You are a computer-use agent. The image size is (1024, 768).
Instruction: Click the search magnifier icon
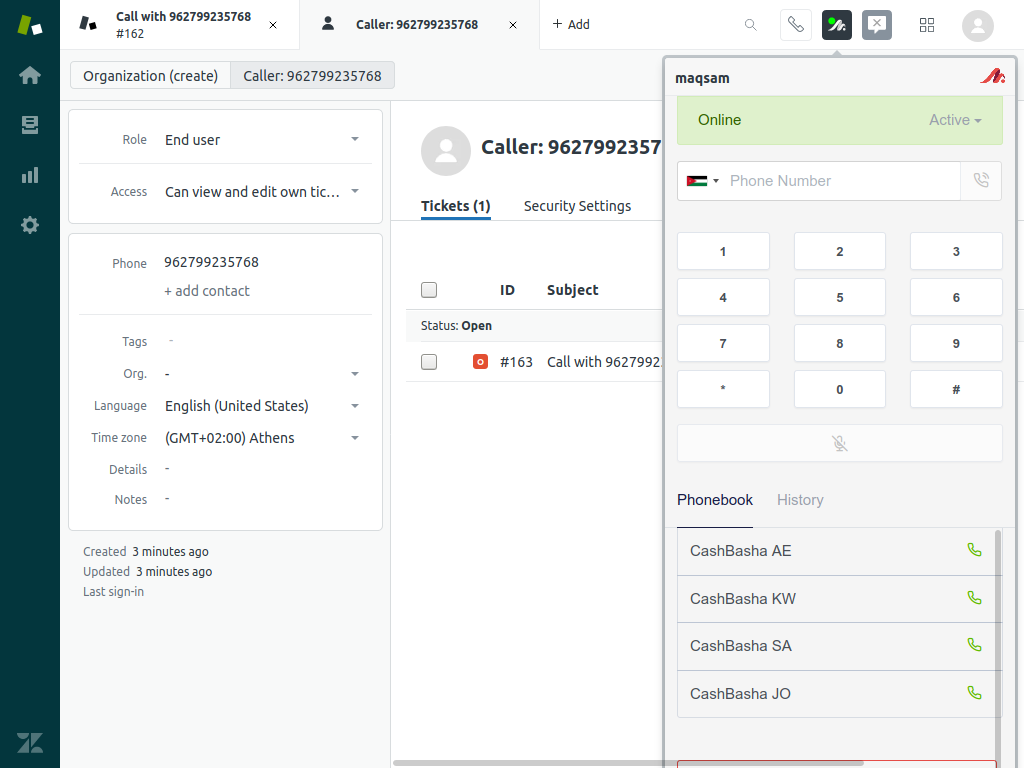pyautogui.click(x=750, y=25)
